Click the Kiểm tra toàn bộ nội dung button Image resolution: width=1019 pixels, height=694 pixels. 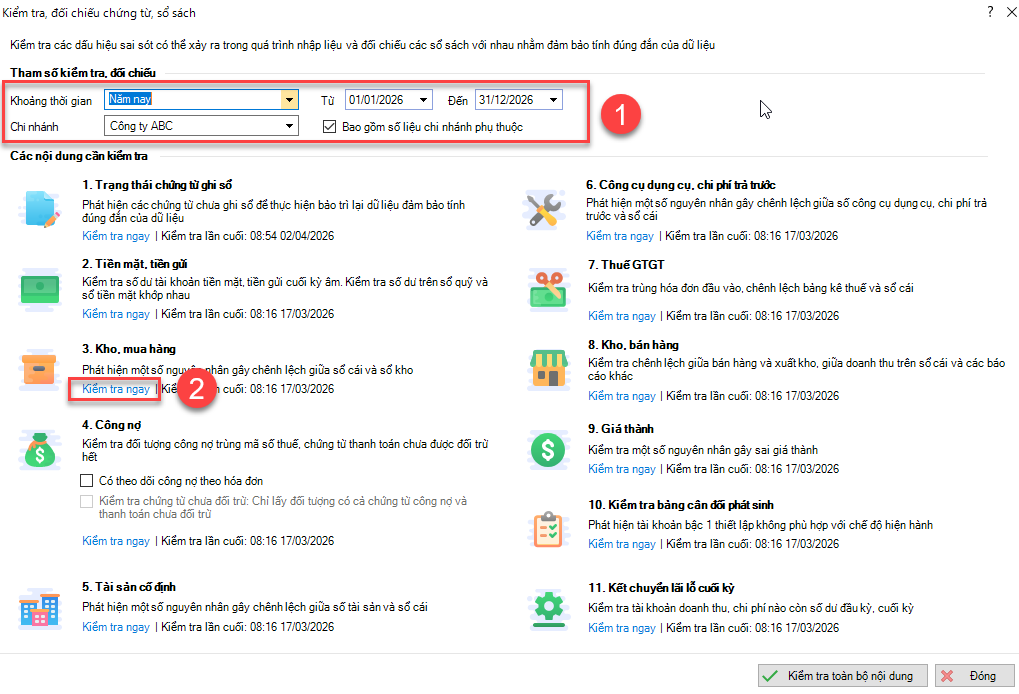[842, 676]
